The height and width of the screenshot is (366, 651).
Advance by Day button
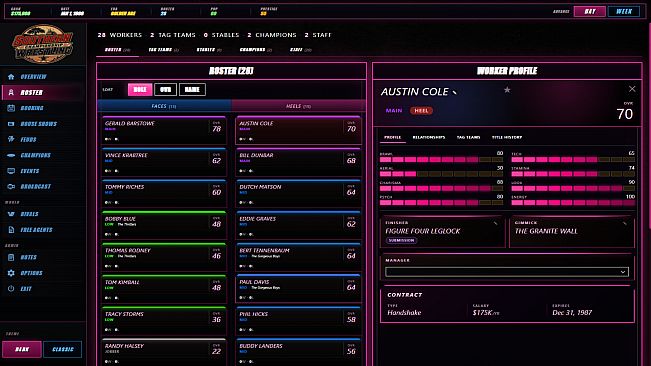[x=590, y=12]
